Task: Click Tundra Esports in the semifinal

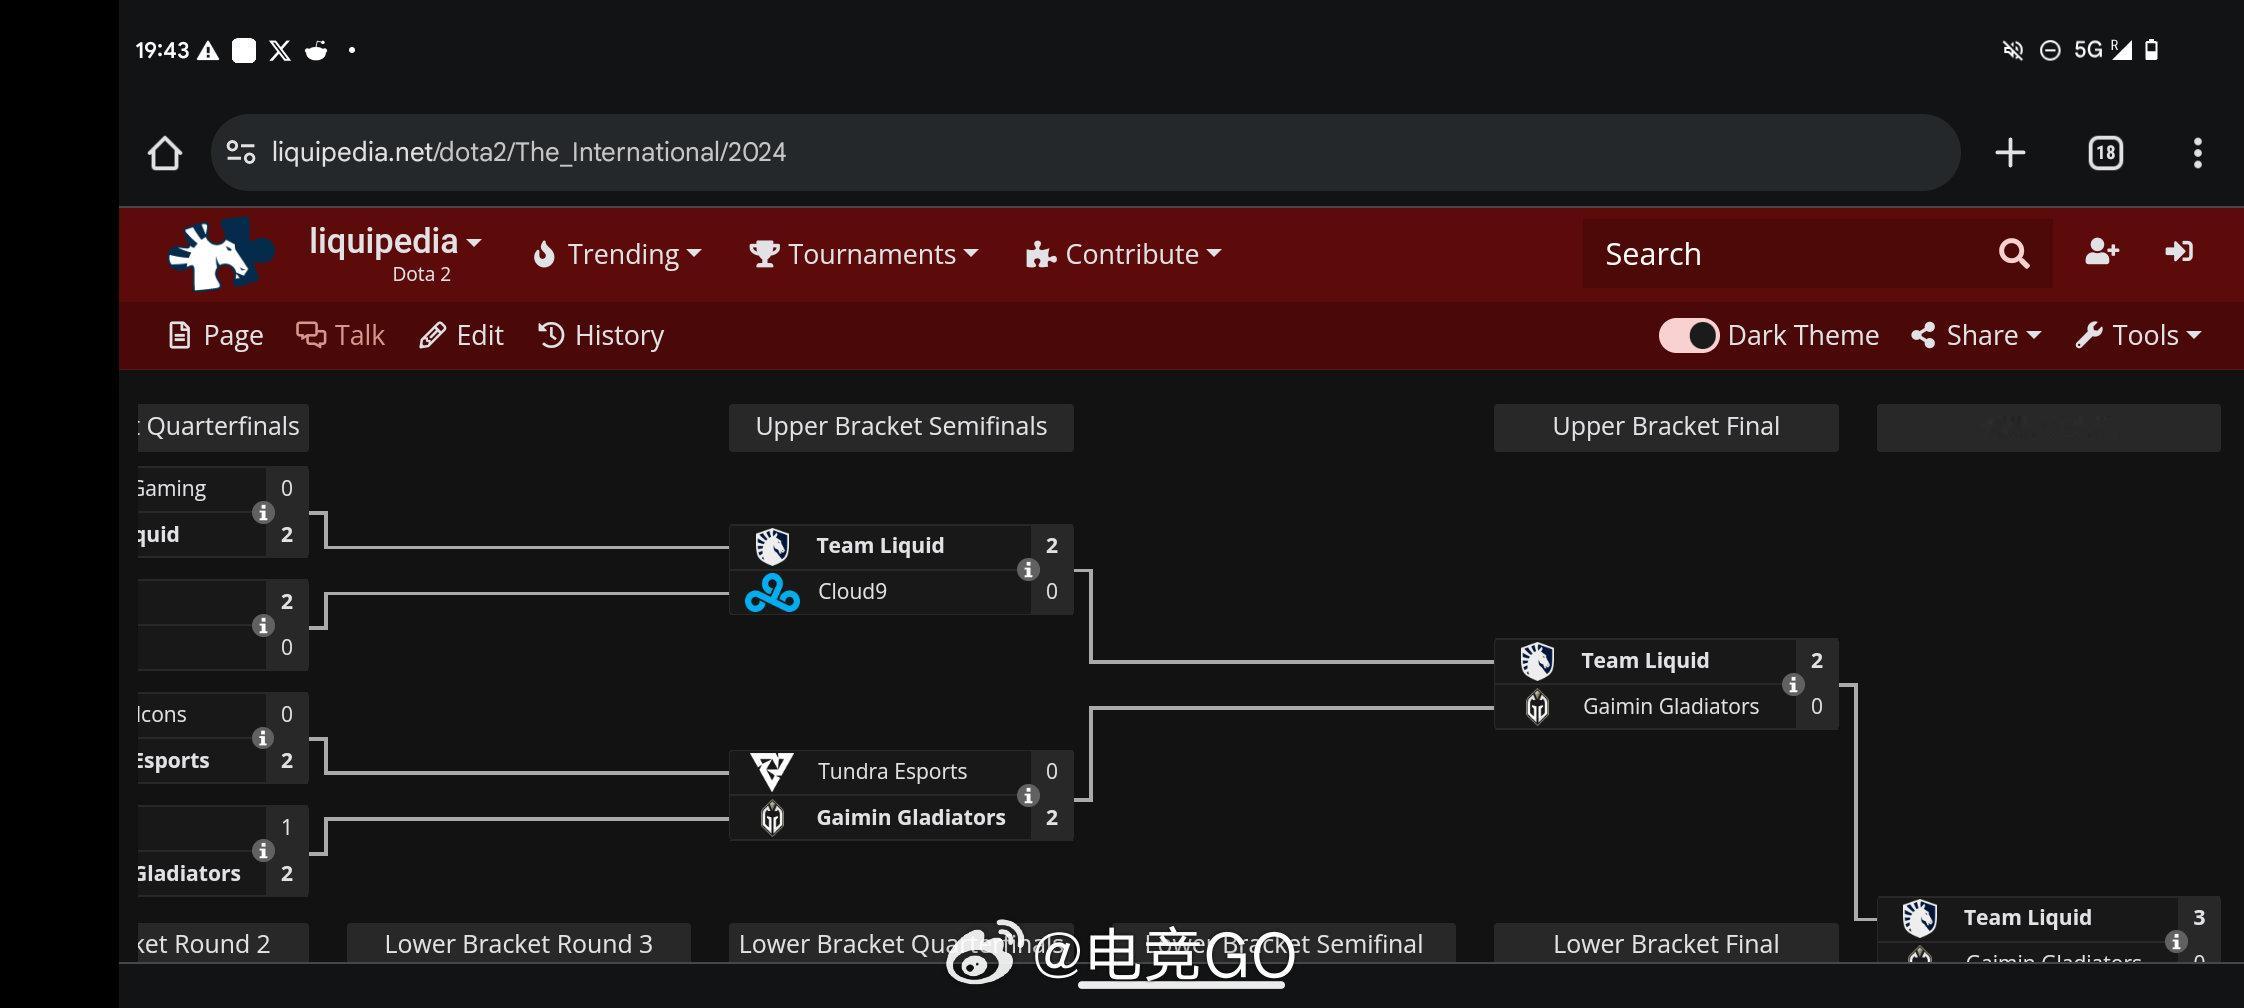Action: click(892, 772)
